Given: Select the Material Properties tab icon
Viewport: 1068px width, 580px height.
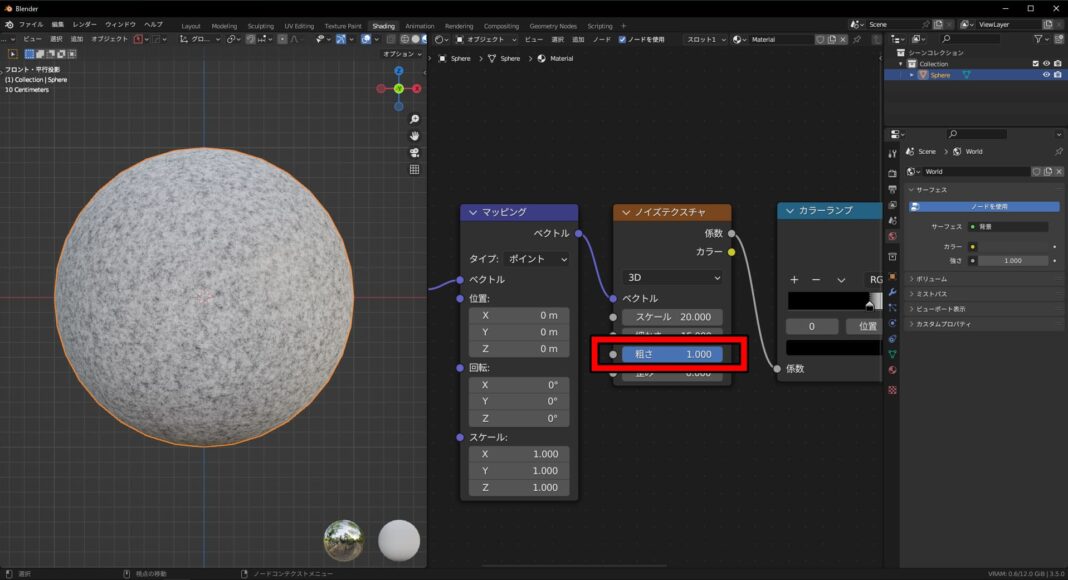Looking at the screenshot, I should (894, 369).
